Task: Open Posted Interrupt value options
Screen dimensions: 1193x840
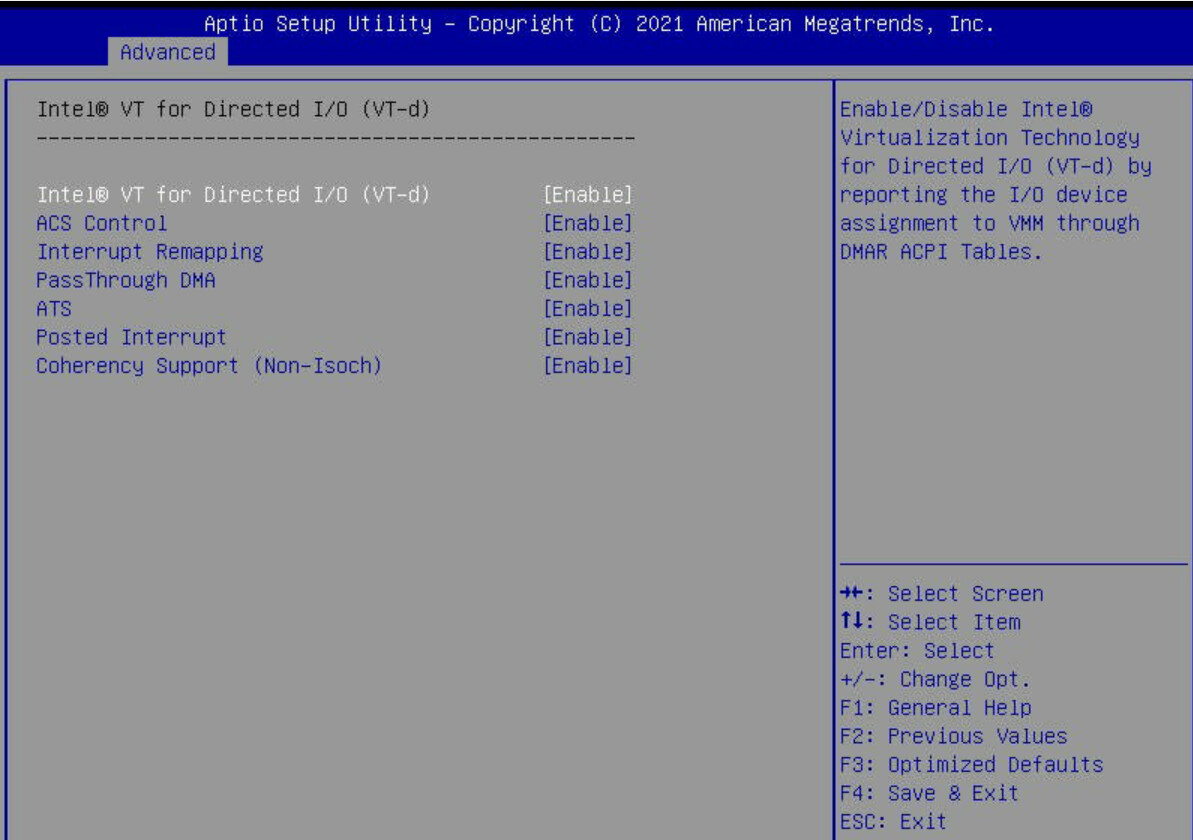Action: (586, 338)
